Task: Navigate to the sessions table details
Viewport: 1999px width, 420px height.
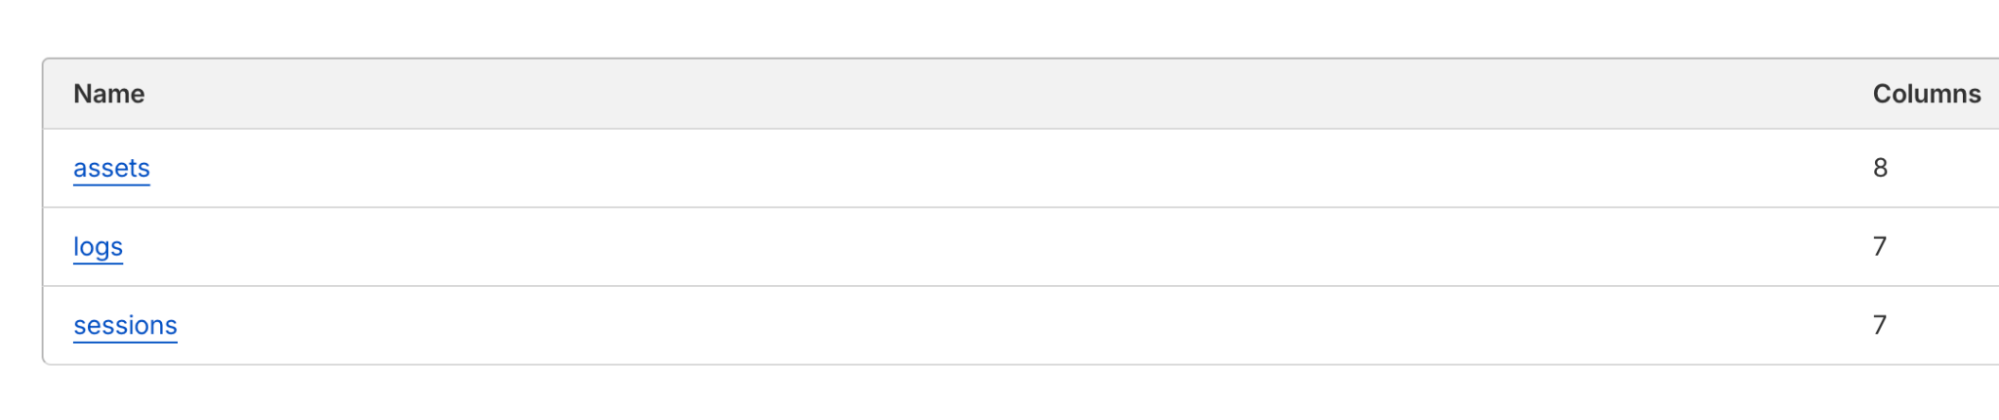Action: (x=125, y=326)
